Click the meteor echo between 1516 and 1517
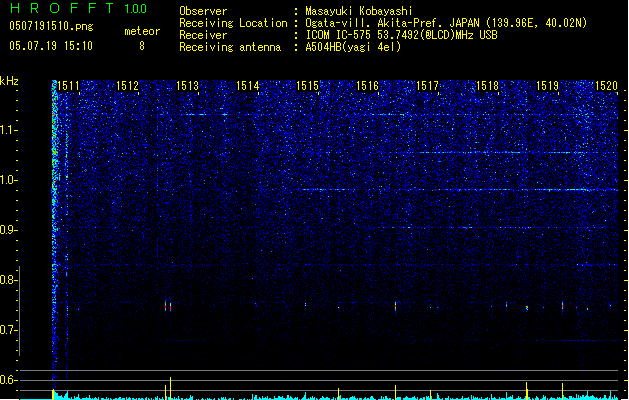This screenshot has width=629, height=400. (396, 306)
